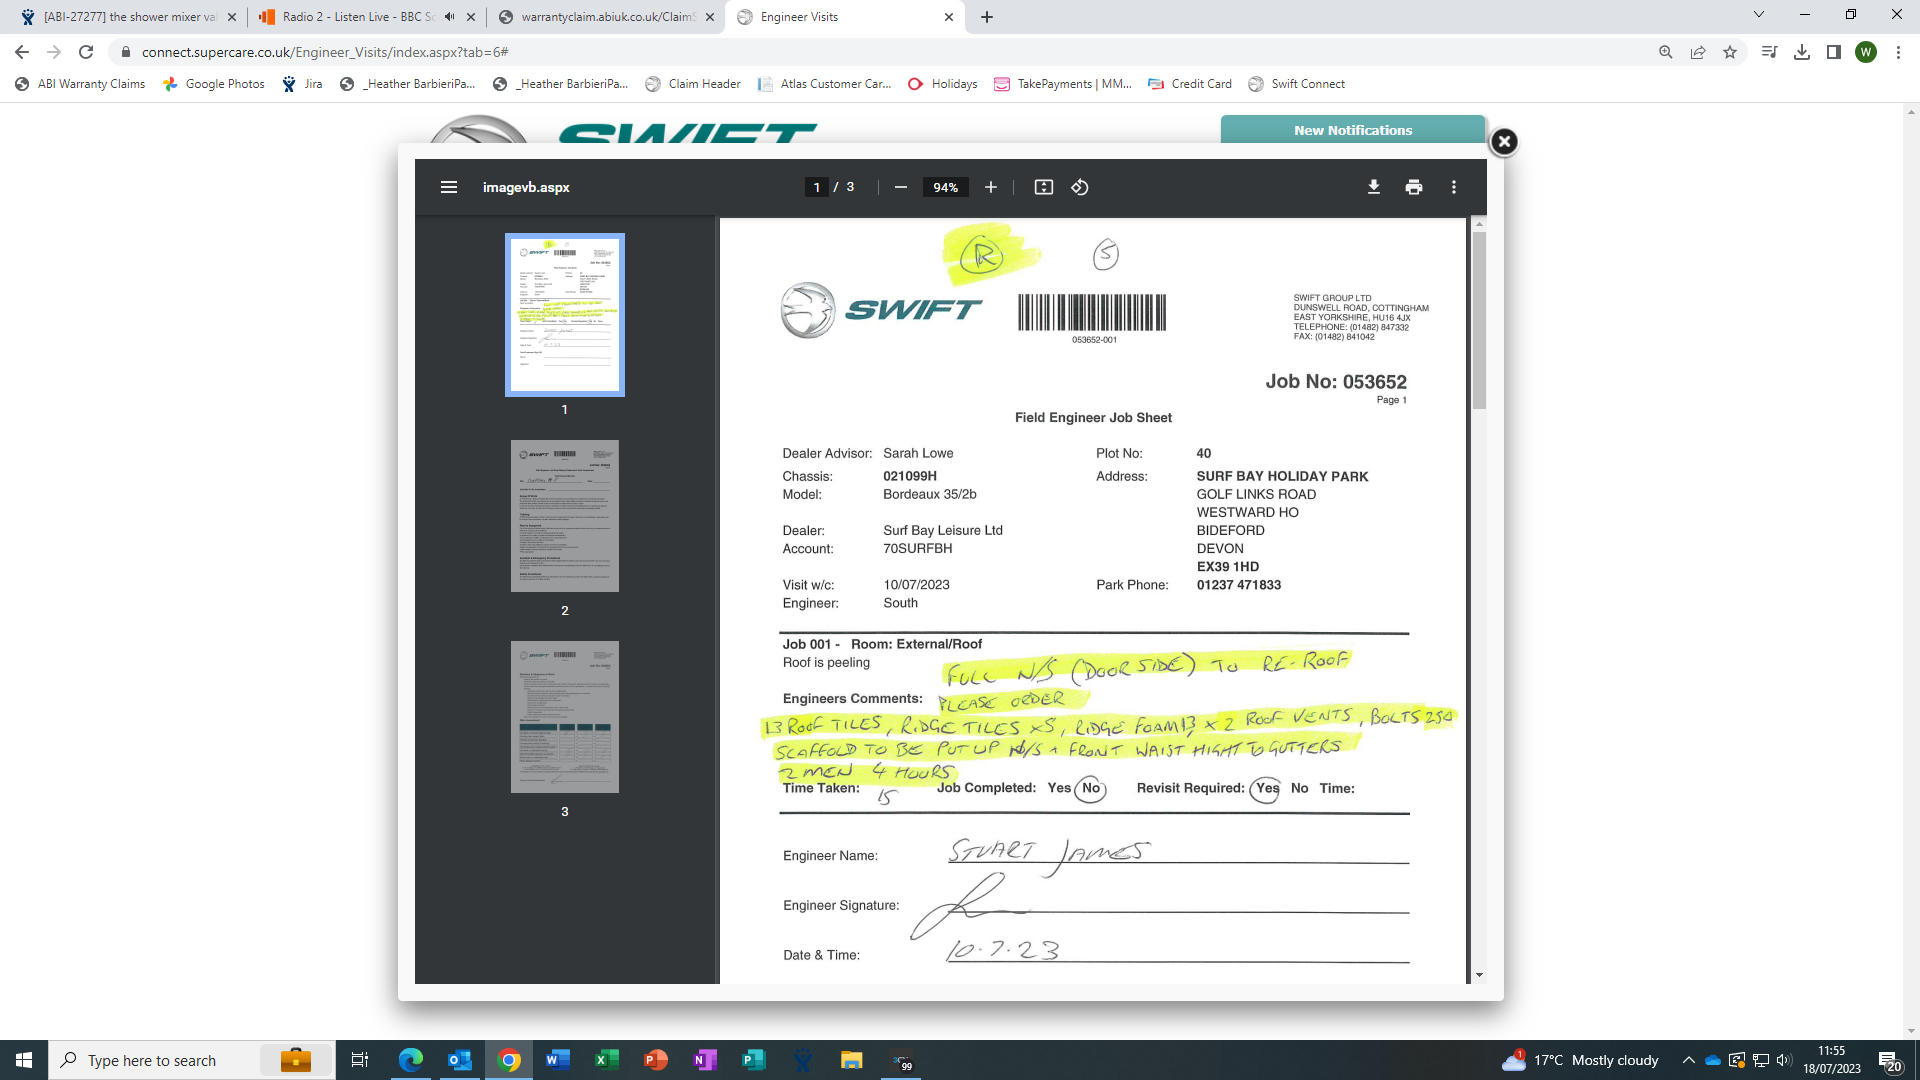Screen dimensions: 1920x1080
Task: Switch to the warrantyclaim.abiuk.co.uk tab
Action: tap(606, 17)
